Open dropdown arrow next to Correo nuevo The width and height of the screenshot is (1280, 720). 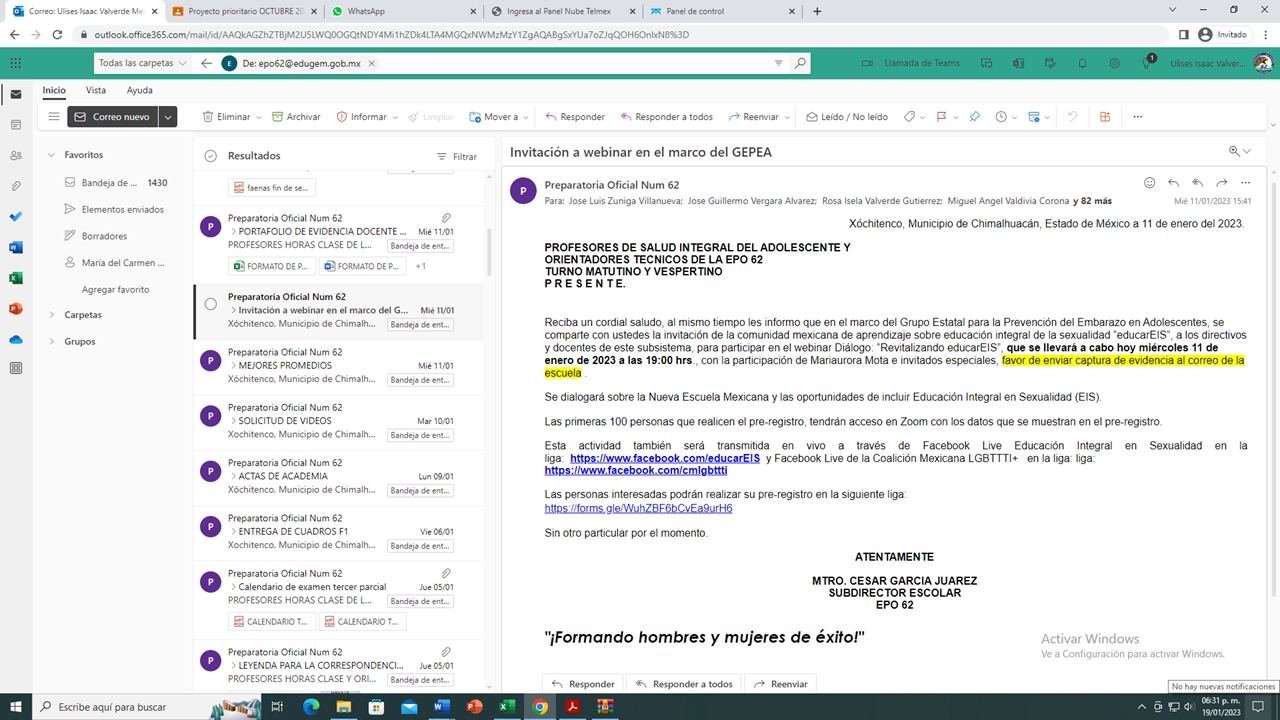point(168,117)
